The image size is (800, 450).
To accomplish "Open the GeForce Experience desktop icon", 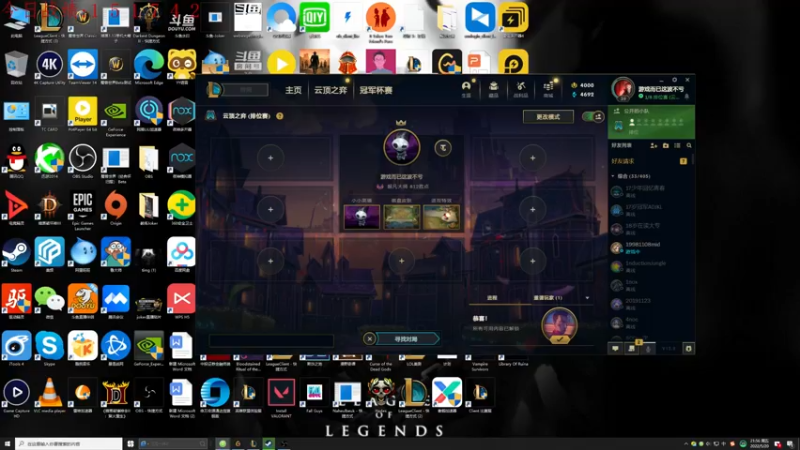I will 115,116.
